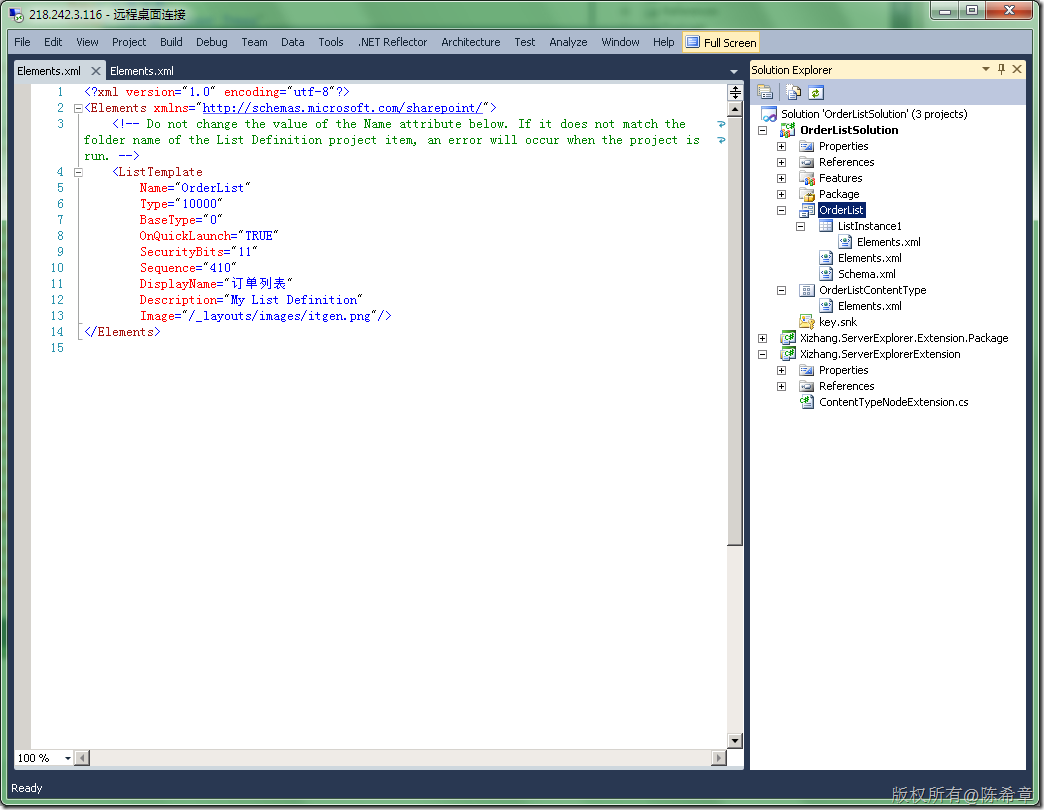Collapse the ListTemplate XML outlining region
1044x810 pixels.
click(78, 172)
